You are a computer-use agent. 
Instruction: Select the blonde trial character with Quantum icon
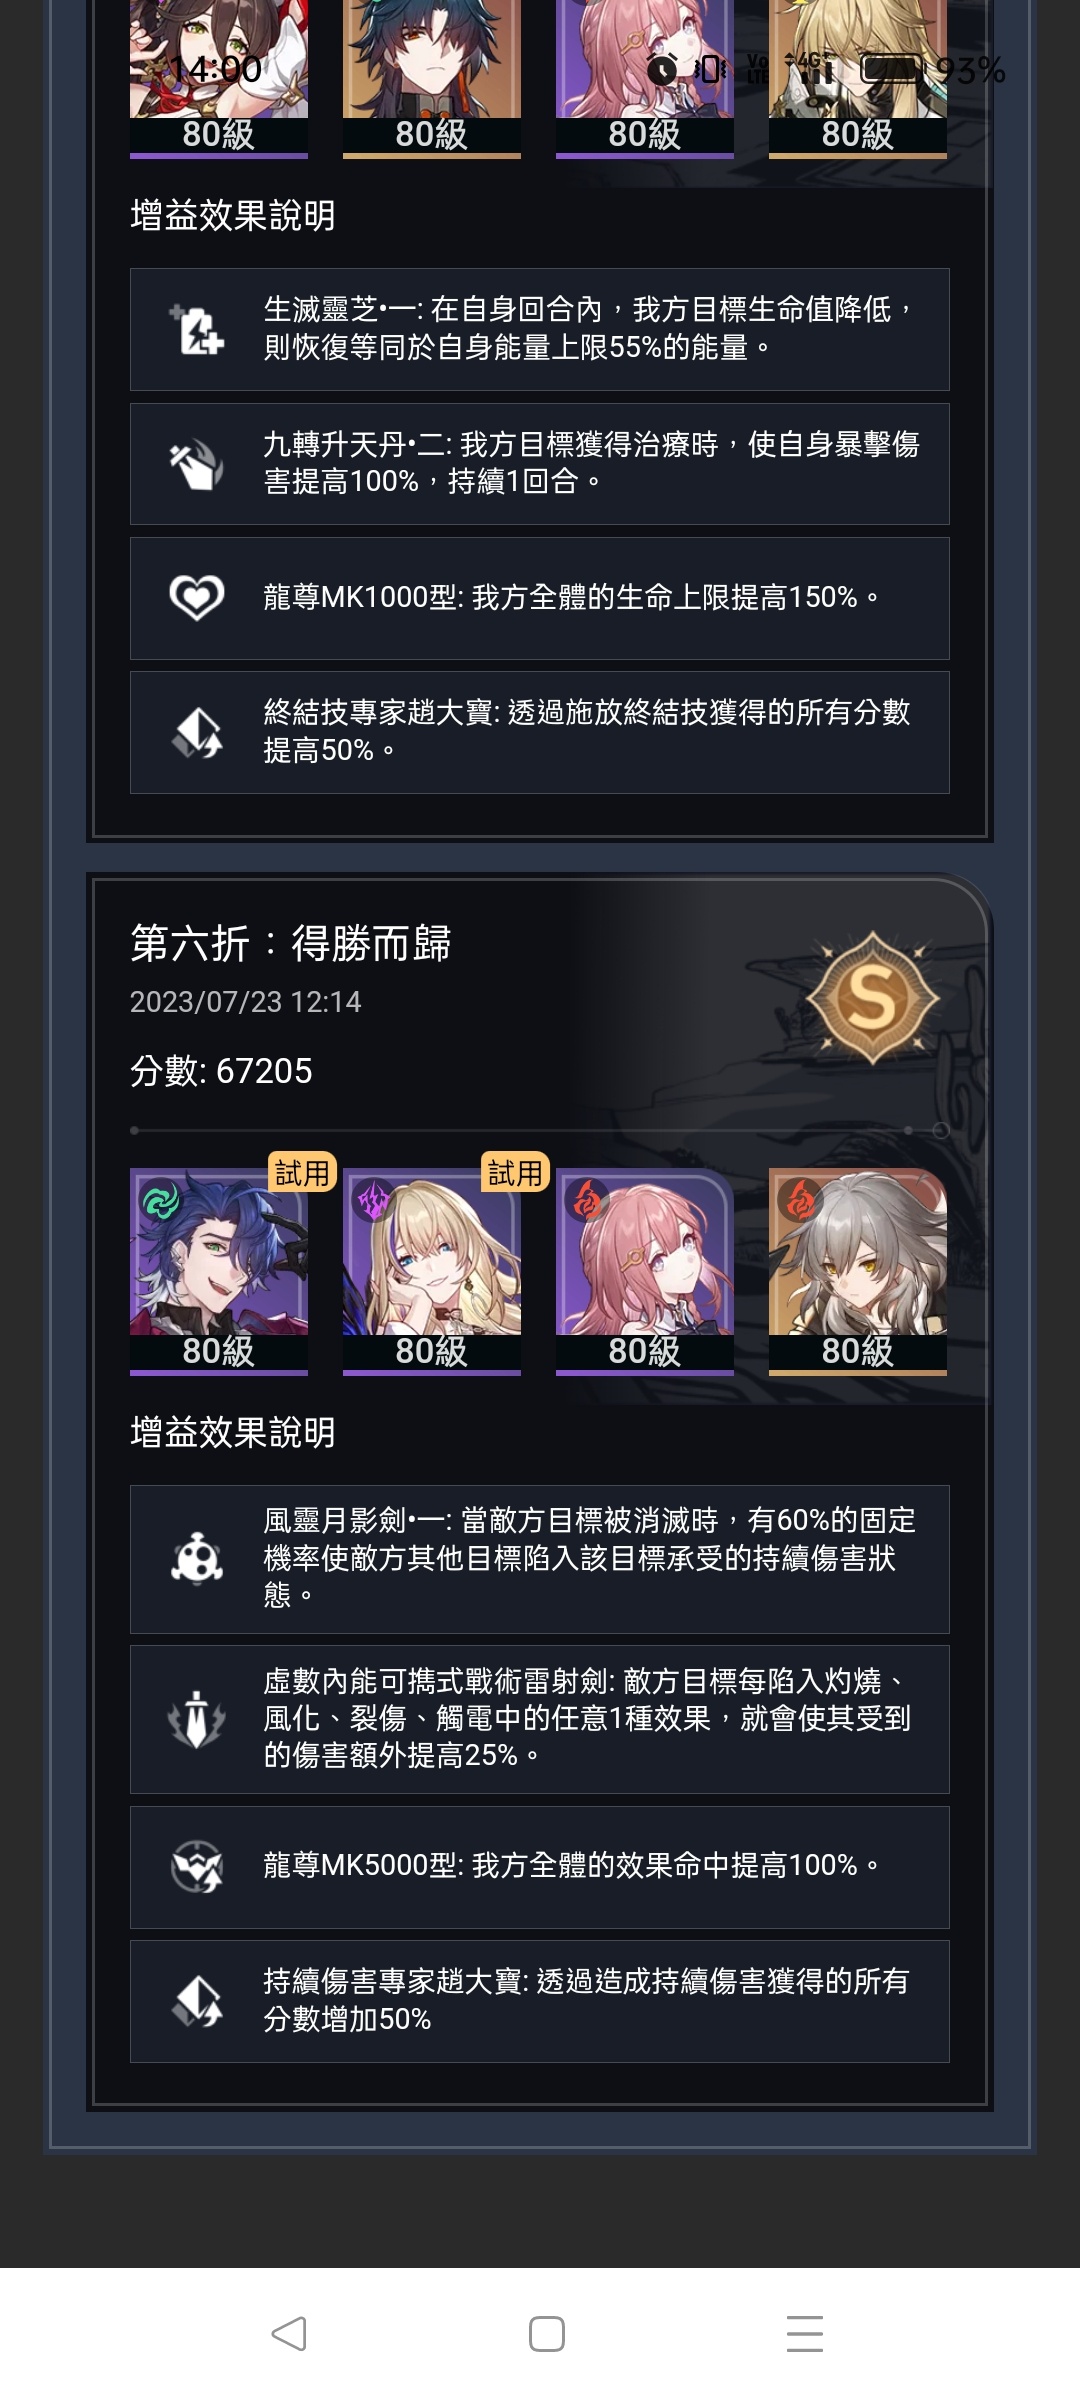[x=432, y=1271]
